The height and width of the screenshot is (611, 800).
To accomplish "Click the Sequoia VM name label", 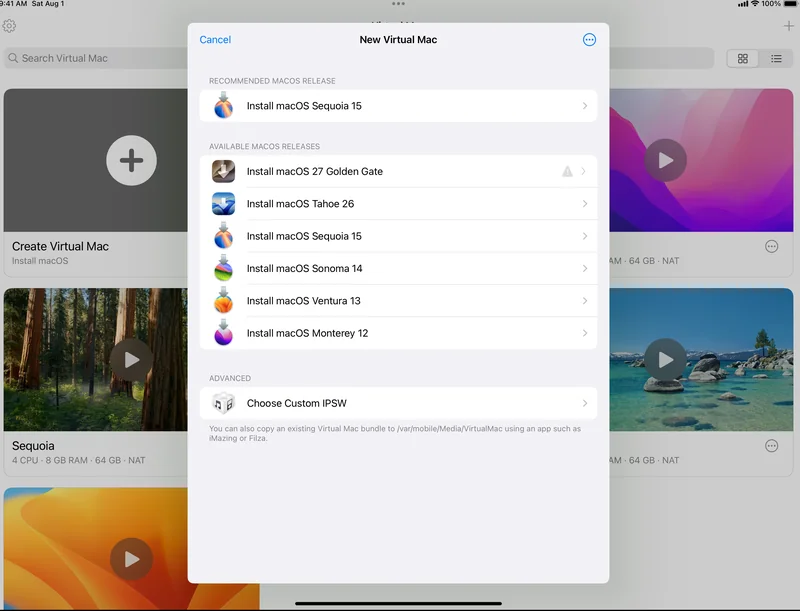I will (33, 446).
